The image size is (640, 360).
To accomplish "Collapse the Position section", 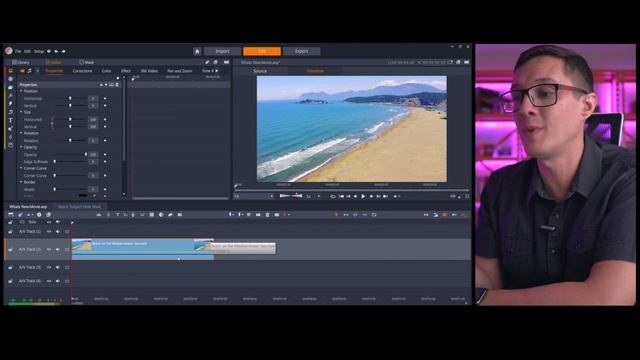I will [21, 91].
